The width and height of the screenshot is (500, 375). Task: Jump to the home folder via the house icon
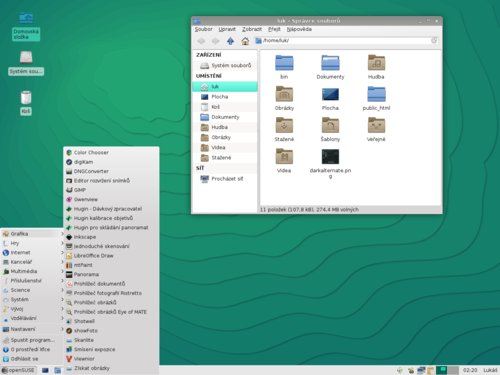[x=245, y=41]
